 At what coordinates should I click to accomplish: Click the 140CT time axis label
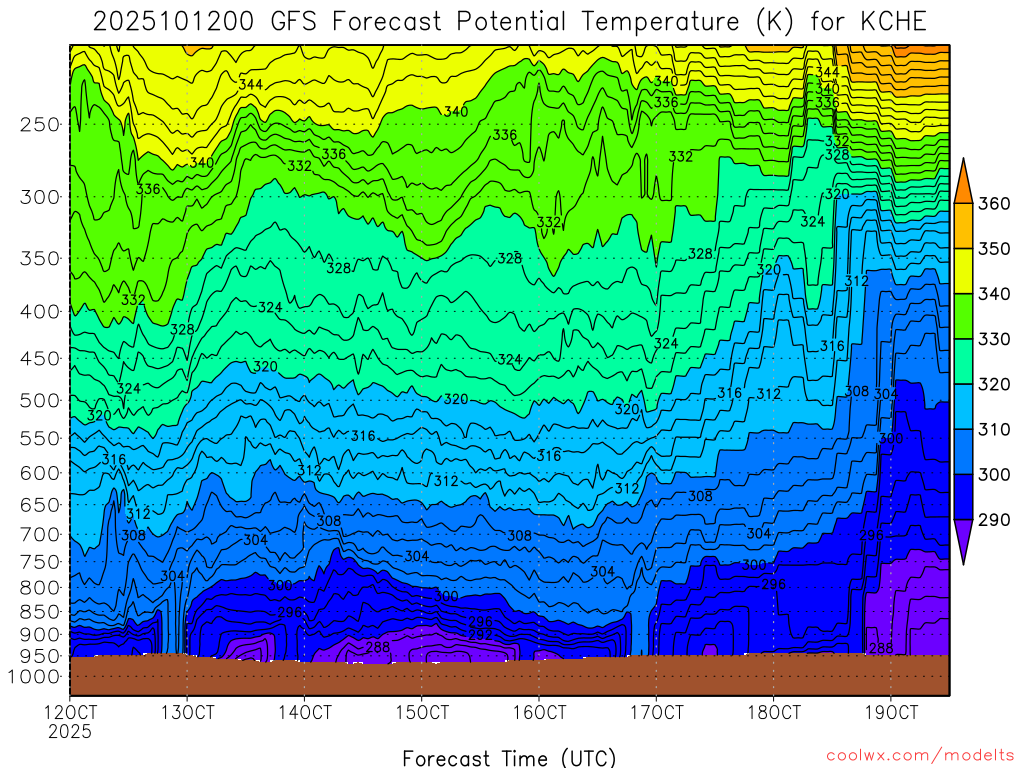pyautogui.click(x=304, y=712)
